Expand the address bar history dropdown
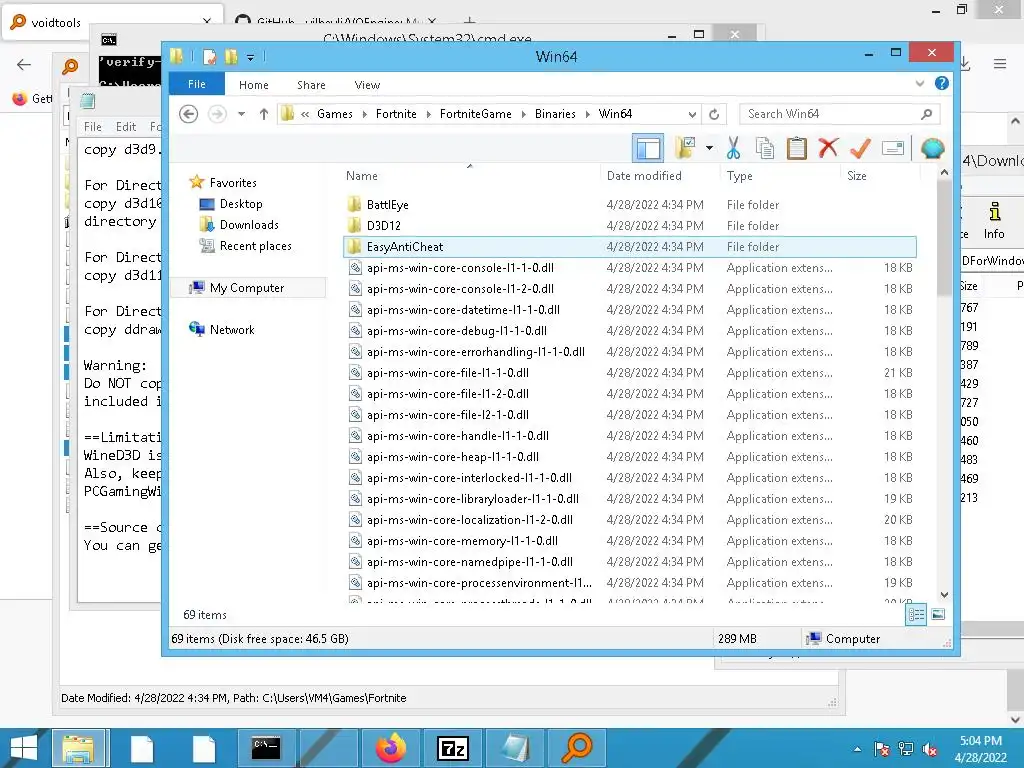 click(692, 114)
